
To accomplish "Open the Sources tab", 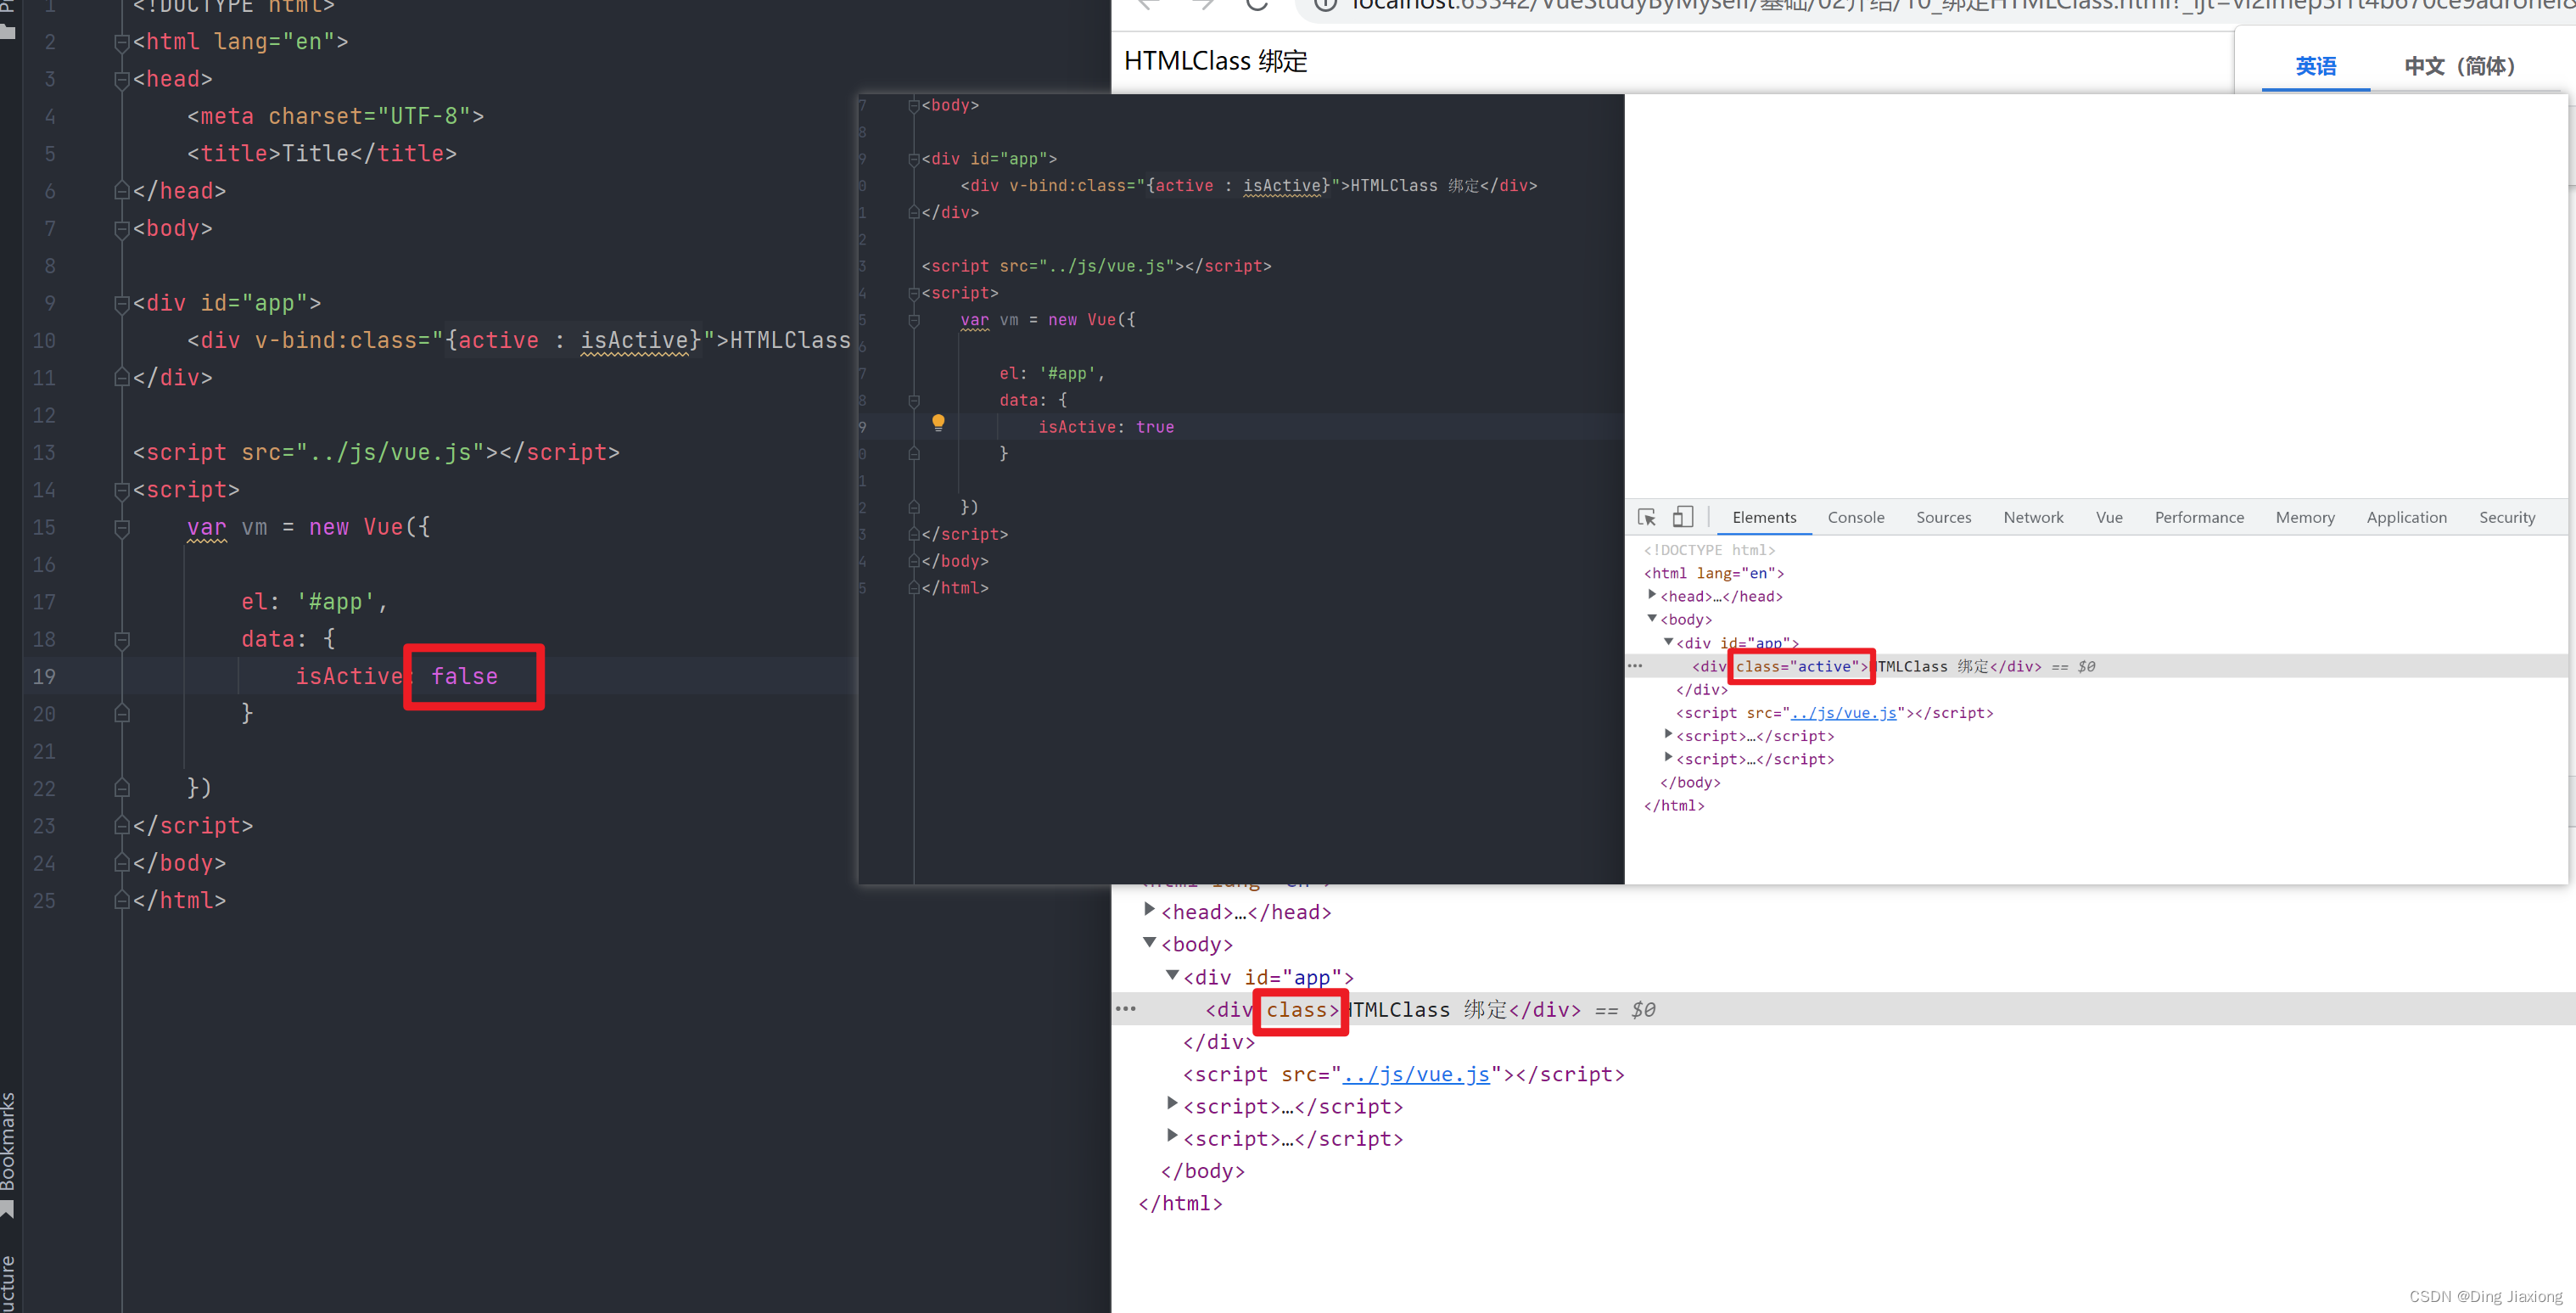I will click(x=1943, y=517).
